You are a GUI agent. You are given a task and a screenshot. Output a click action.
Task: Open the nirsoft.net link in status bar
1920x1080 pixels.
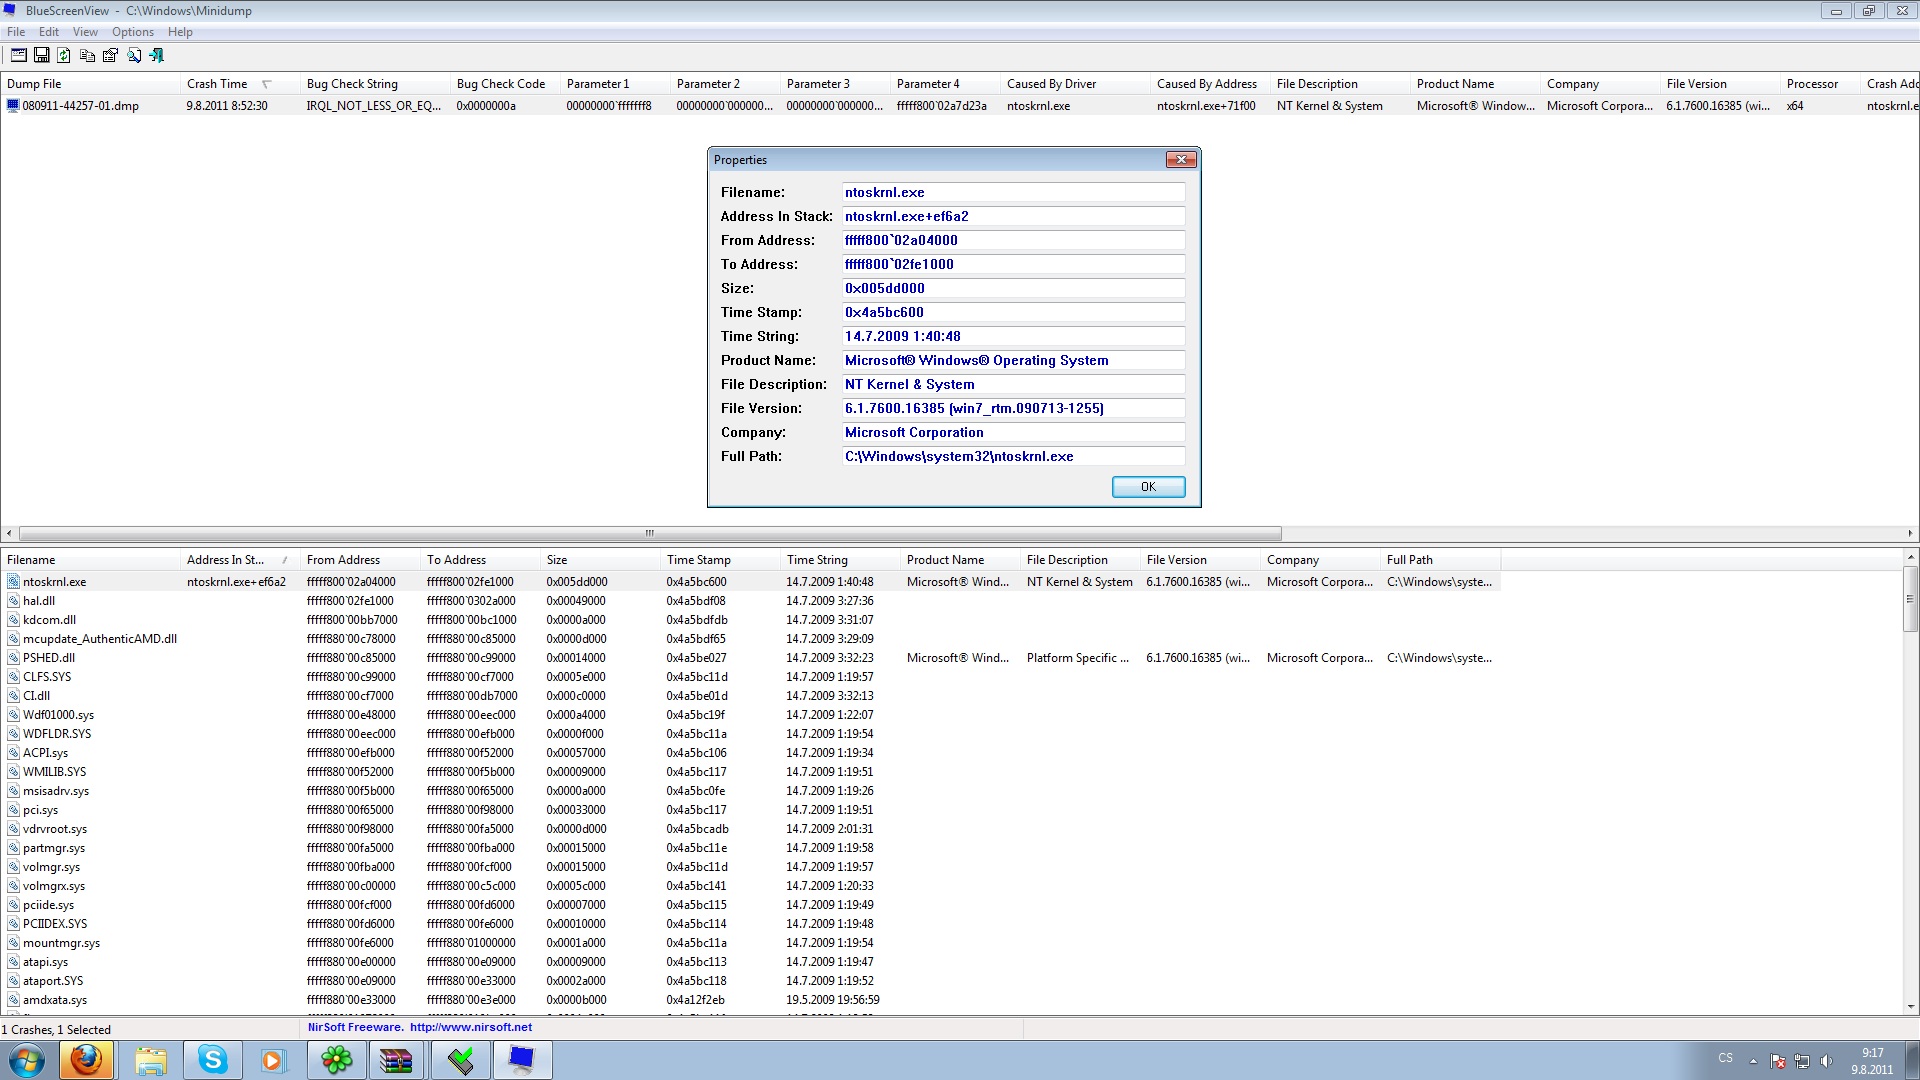tap(470, 1027)
